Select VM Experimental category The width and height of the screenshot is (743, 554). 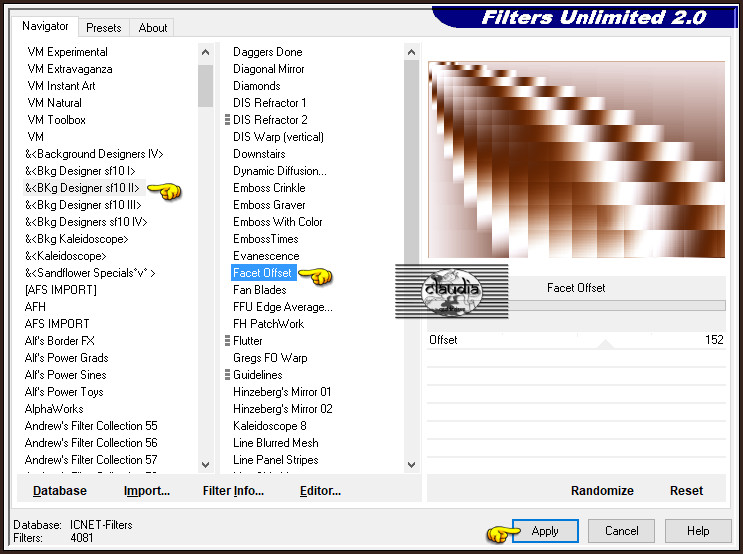click(x=67, y=52)
